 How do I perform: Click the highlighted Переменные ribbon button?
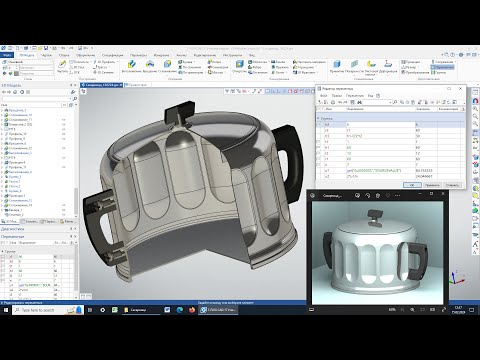tap(442, 67)
